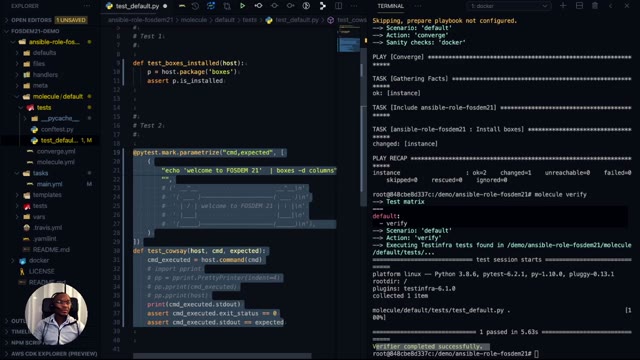Open converge.yml file
This screenshot has width=640, height=360.
click(x=56, y=151)
